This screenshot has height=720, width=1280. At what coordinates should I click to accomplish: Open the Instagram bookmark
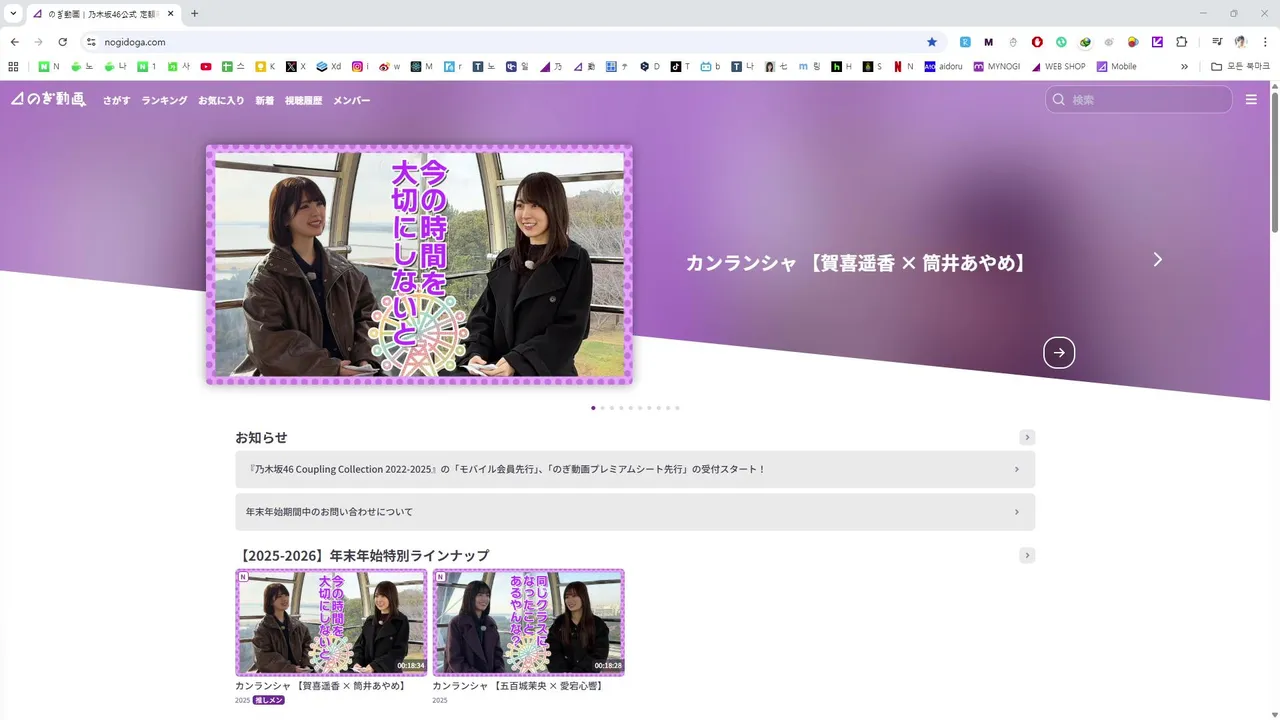tap(360, 67)
